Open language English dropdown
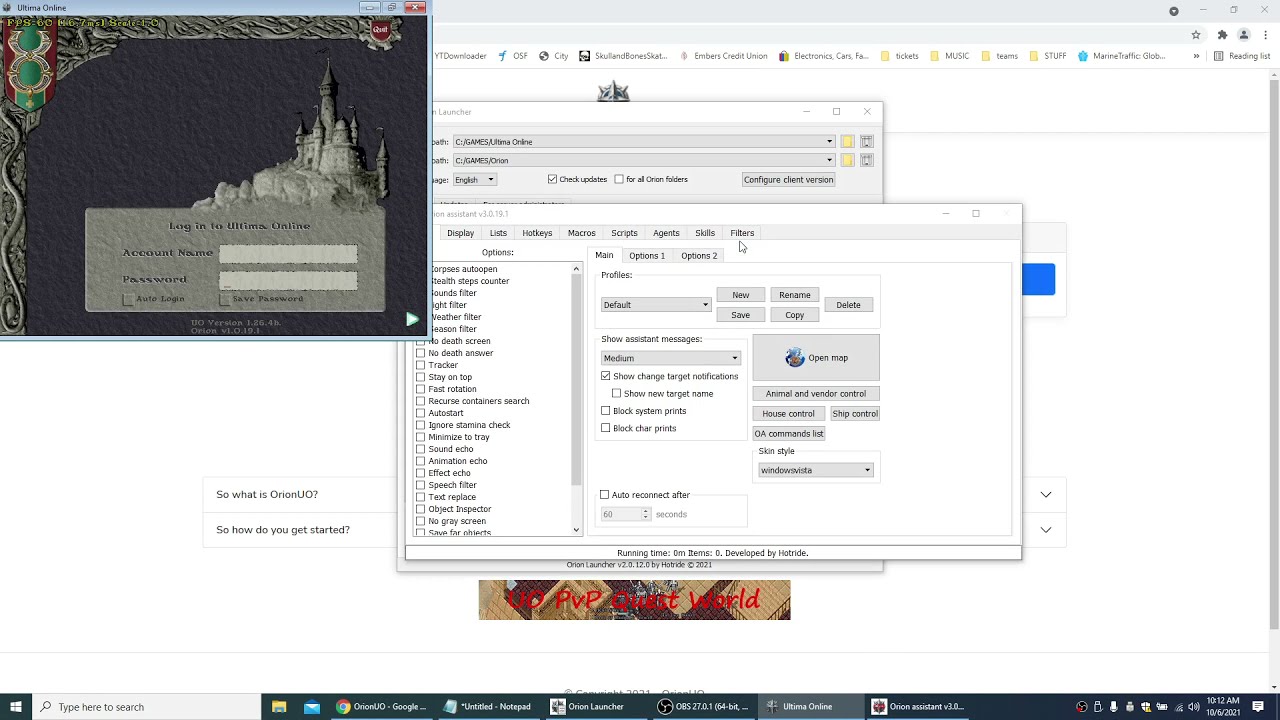The image size is (1280, 720). click(x=475, y=180)
